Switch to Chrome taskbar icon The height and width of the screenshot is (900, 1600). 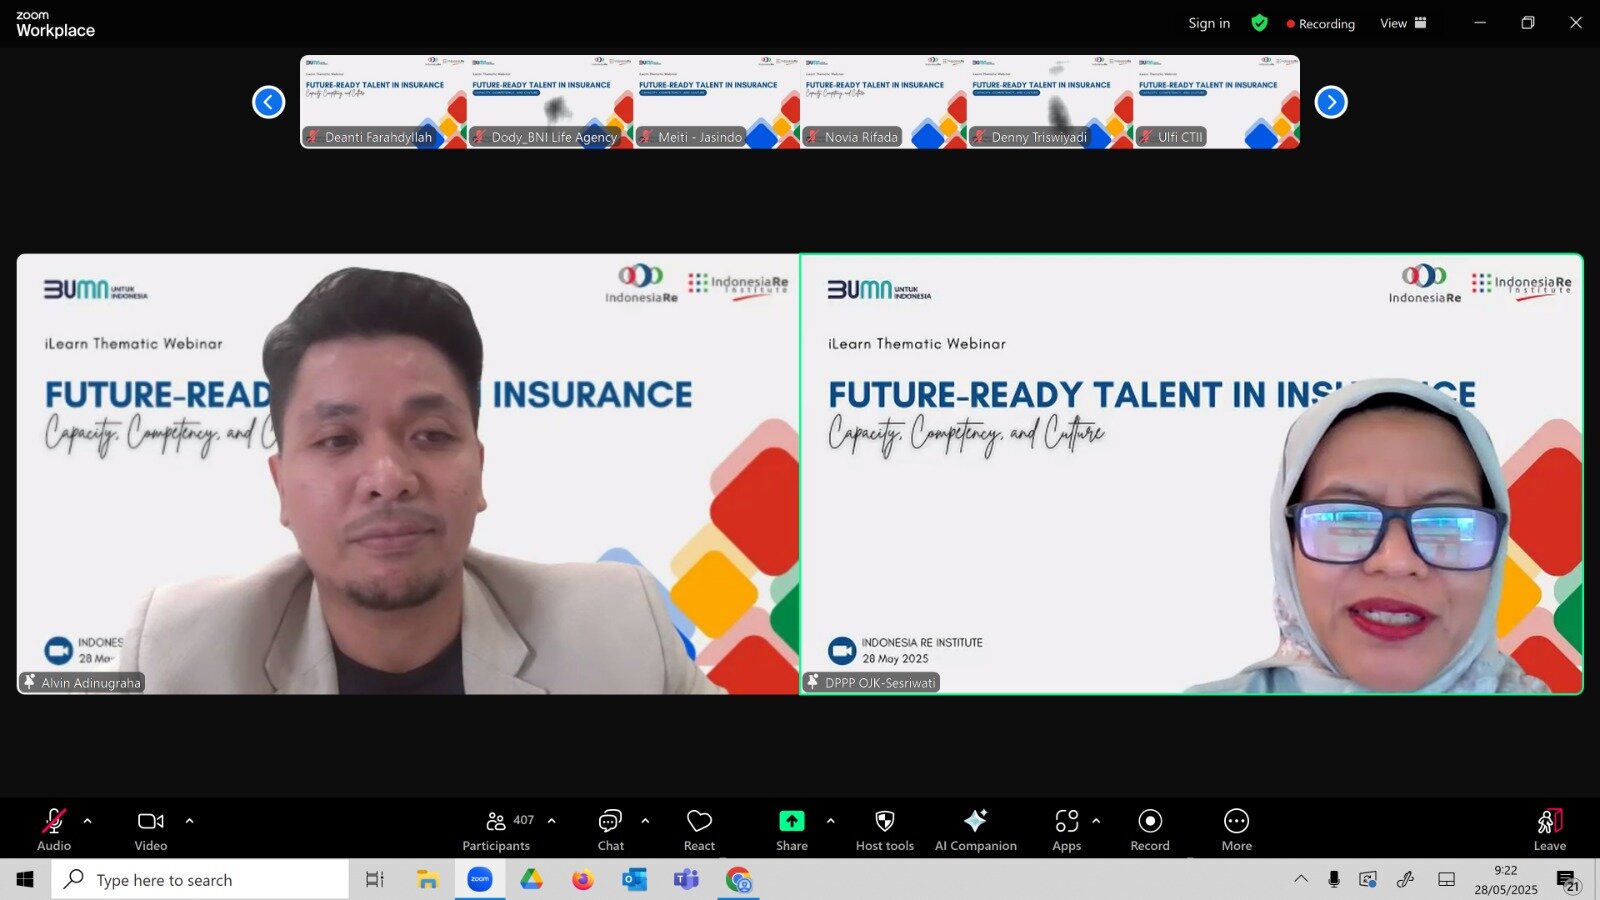pyautogui.click(x=739, y=880)
